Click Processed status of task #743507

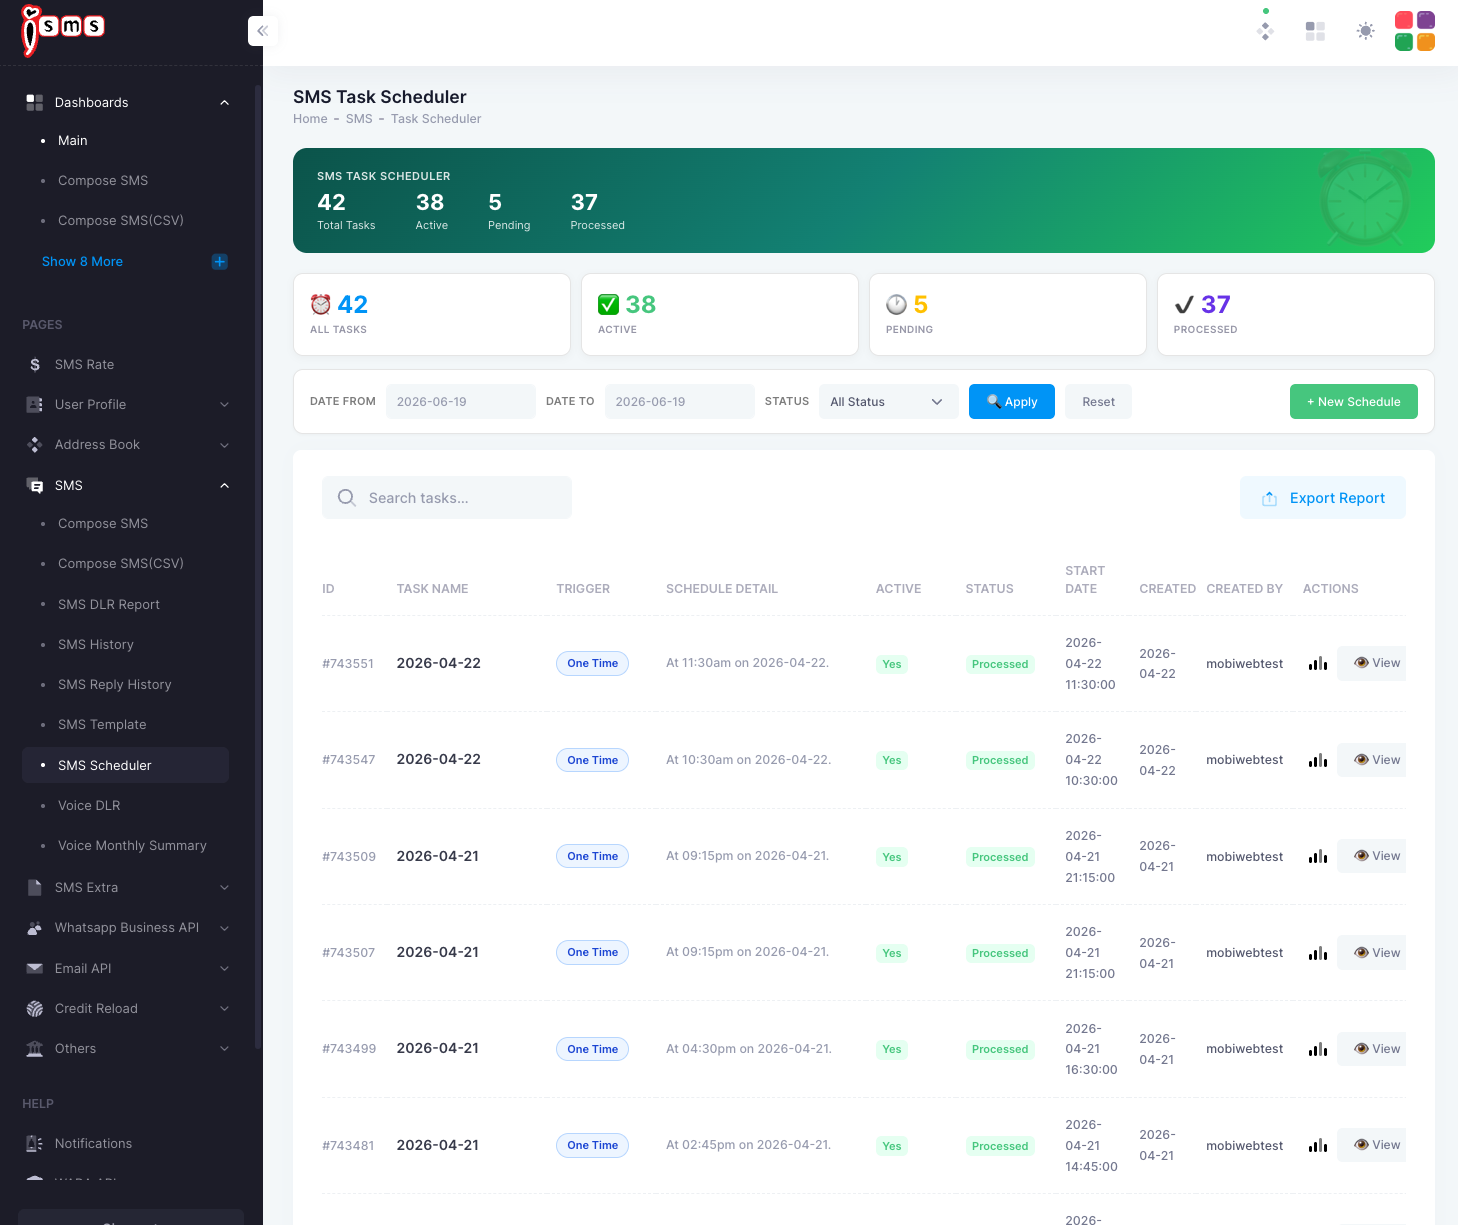pos(1000,953)
